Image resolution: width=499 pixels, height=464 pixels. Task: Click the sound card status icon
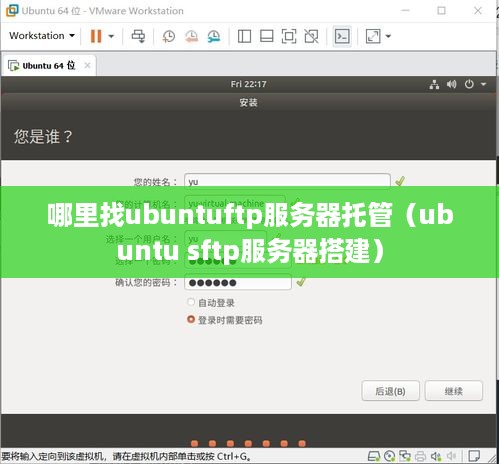(436, 456)
